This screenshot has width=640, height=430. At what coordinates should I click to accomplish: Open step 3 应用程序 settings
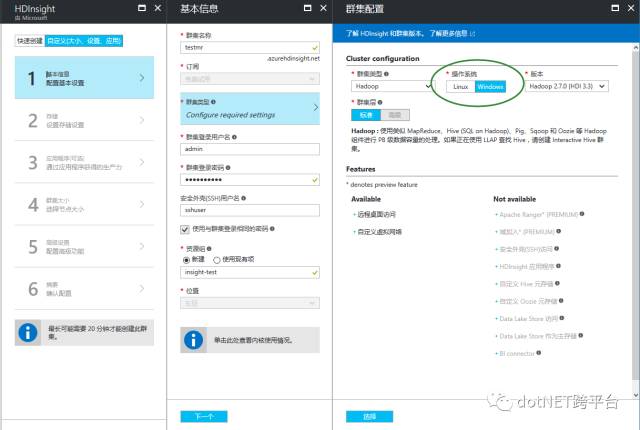(84, 162)
